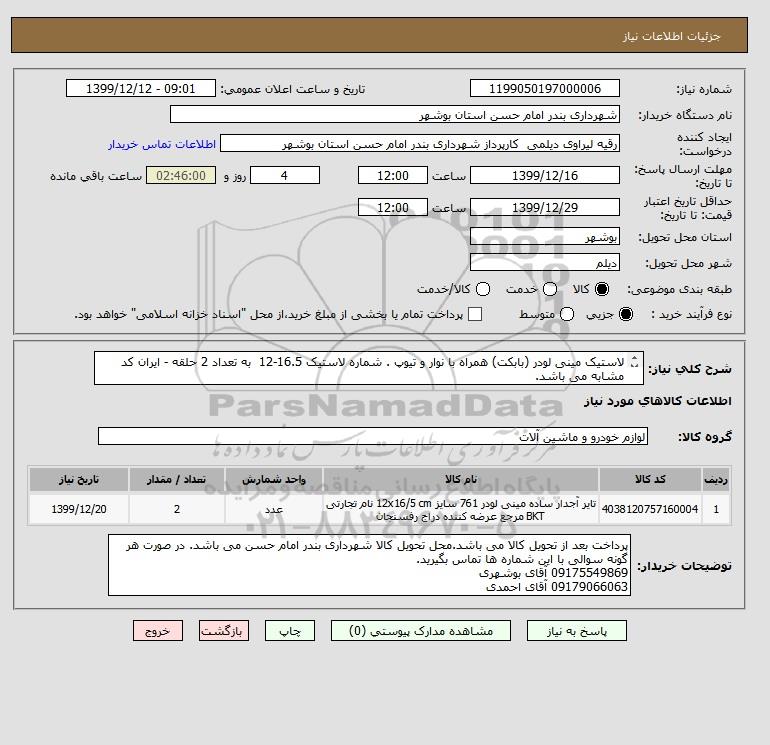Click phone number 09175549869 in notes
Image resolution: width=770 pixels, height=745 pixels.
[x=589, y=573]
